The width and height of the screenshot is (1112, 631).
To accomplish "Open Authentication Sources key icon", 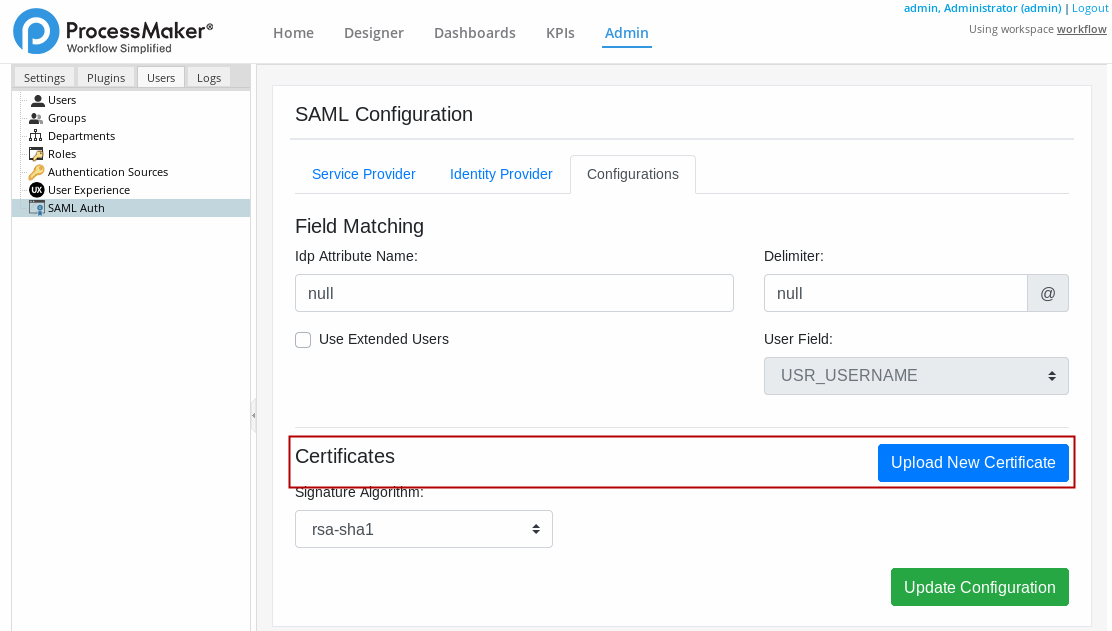I will (x=37, y=172).
